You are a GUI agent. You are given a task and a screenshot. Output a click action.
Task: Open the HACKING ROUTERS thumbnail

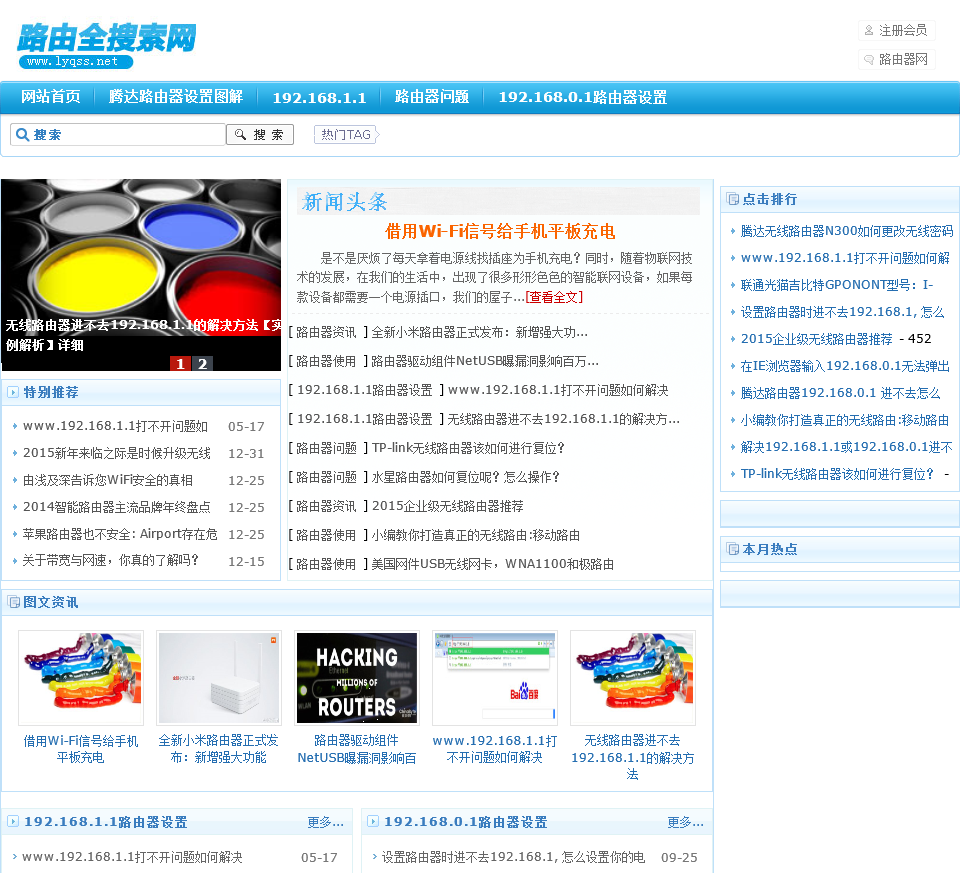pyautogui.click(x=357, y=678)
